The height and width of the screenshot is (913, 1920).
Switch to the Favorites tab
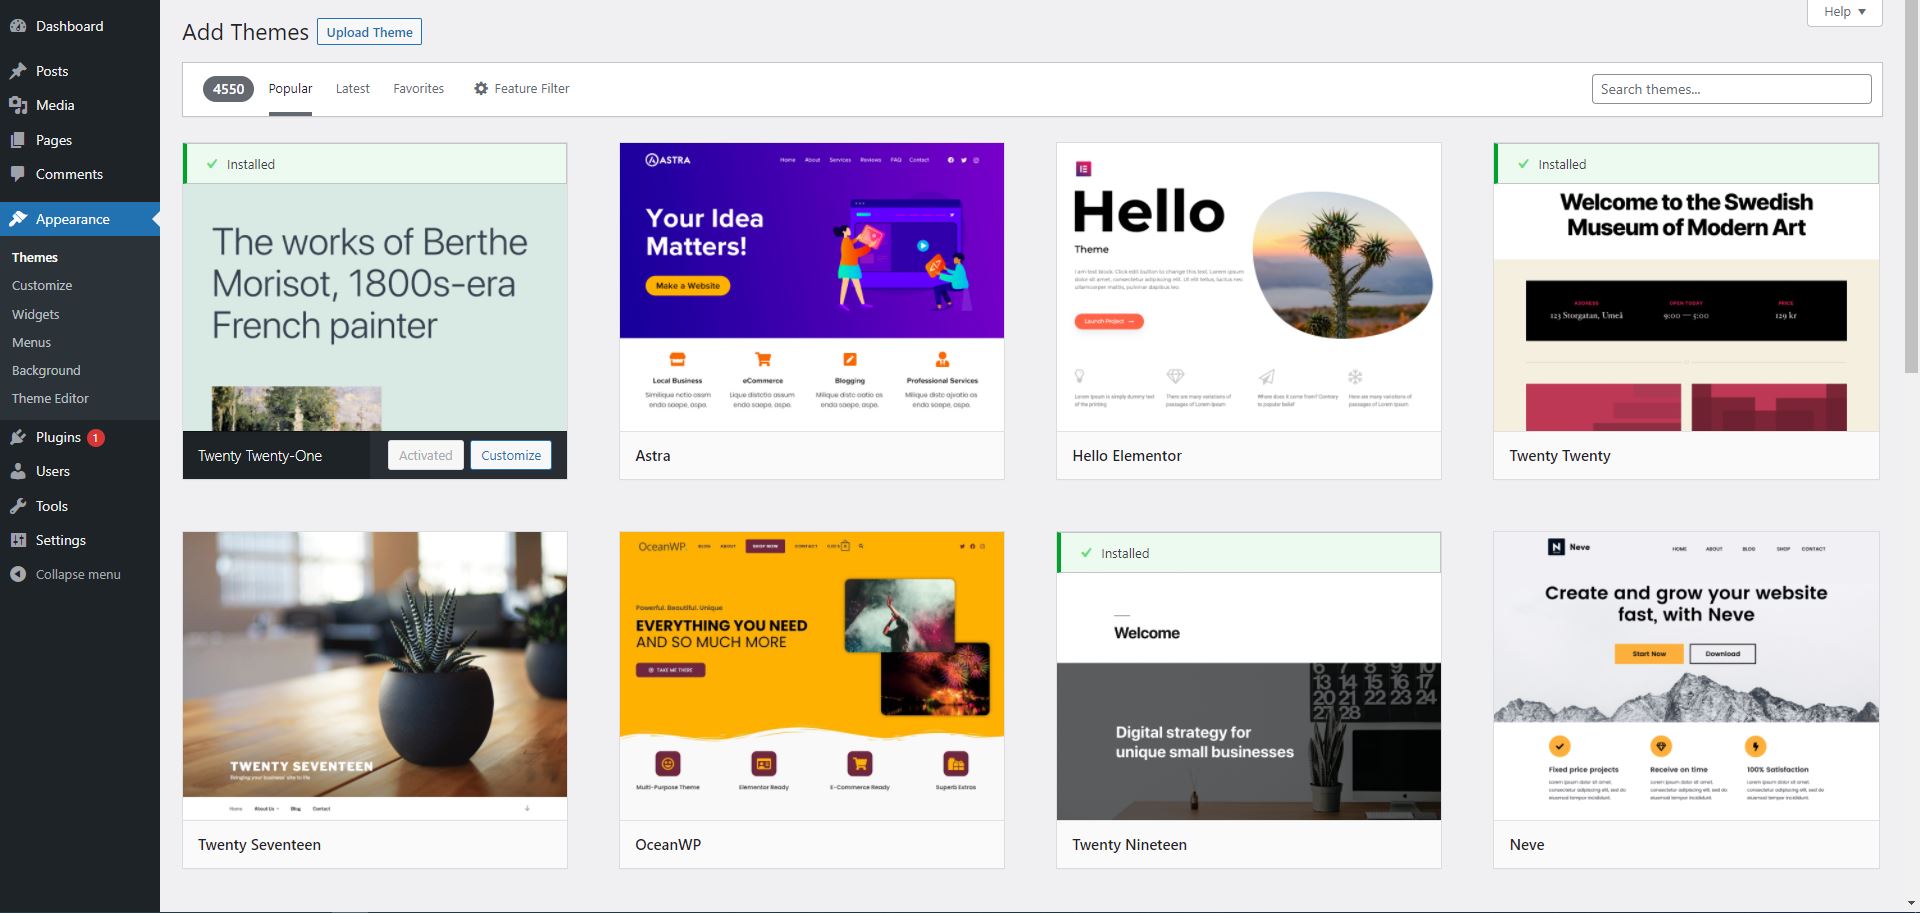coord(418,89)
